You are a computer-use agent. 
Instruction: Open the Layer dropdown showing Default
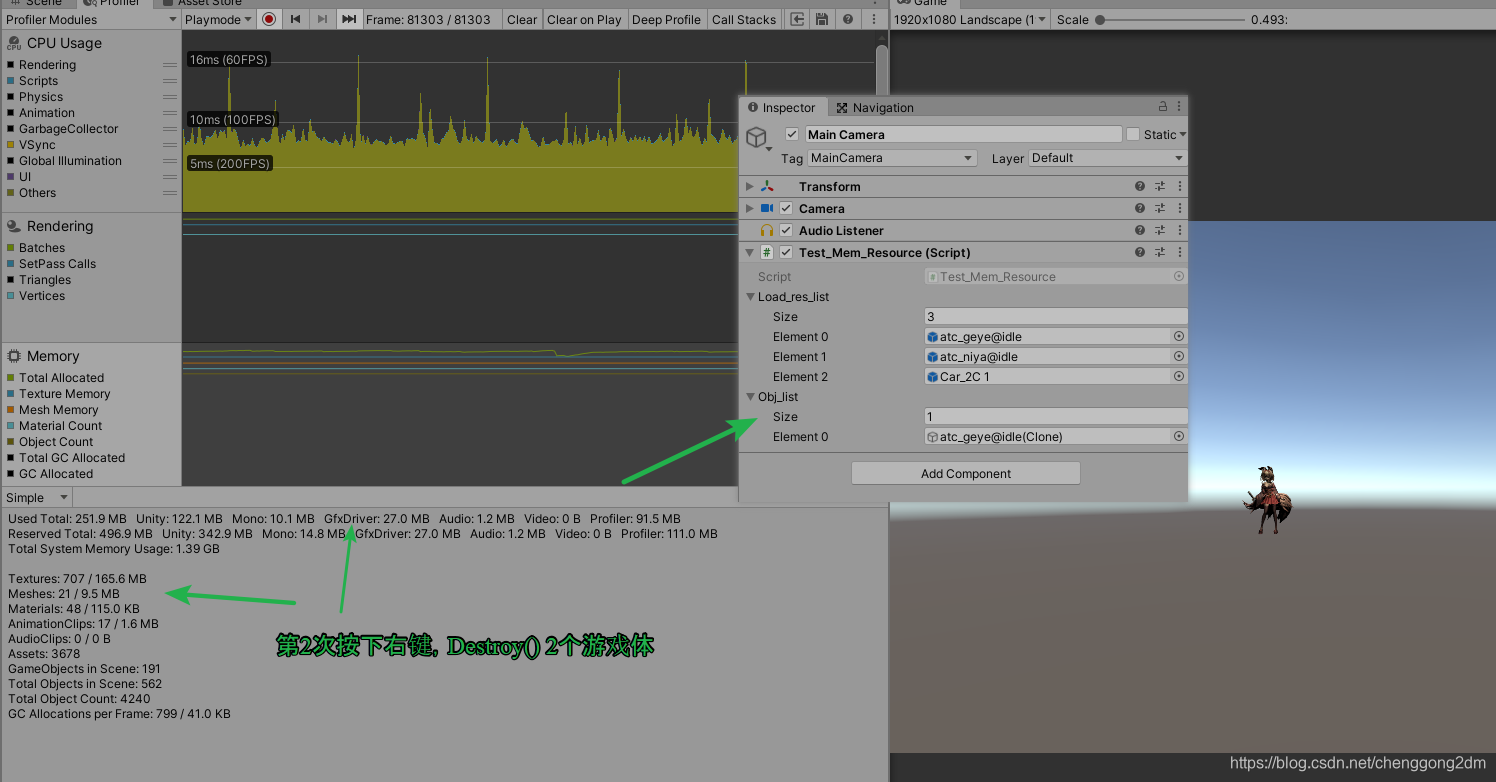point(1107,158)
